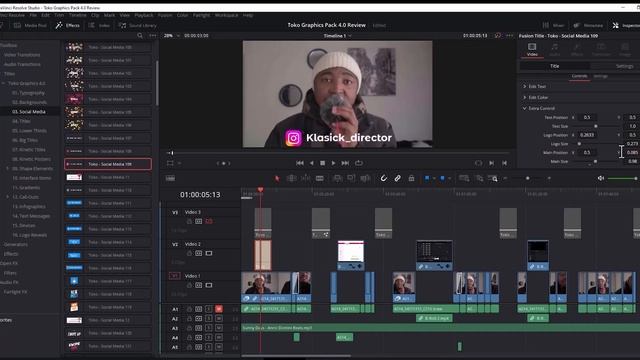Screen dimensions: 640x360
Task: Toggle the Linked Selection chain icon
Action: 398,178
